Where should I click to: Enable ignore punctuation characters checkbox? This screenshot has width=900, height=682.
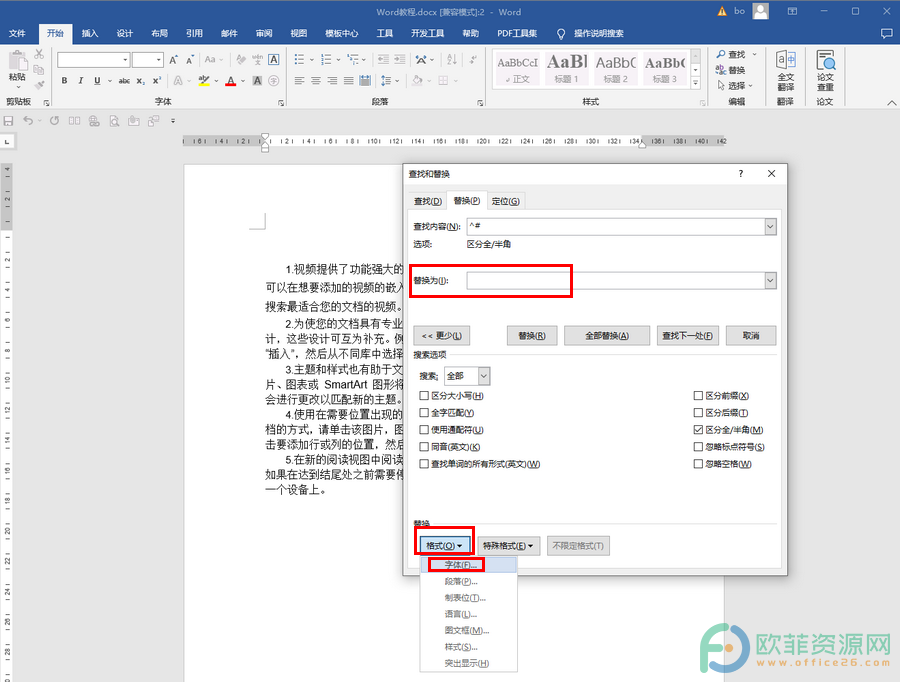coord(699,447)
